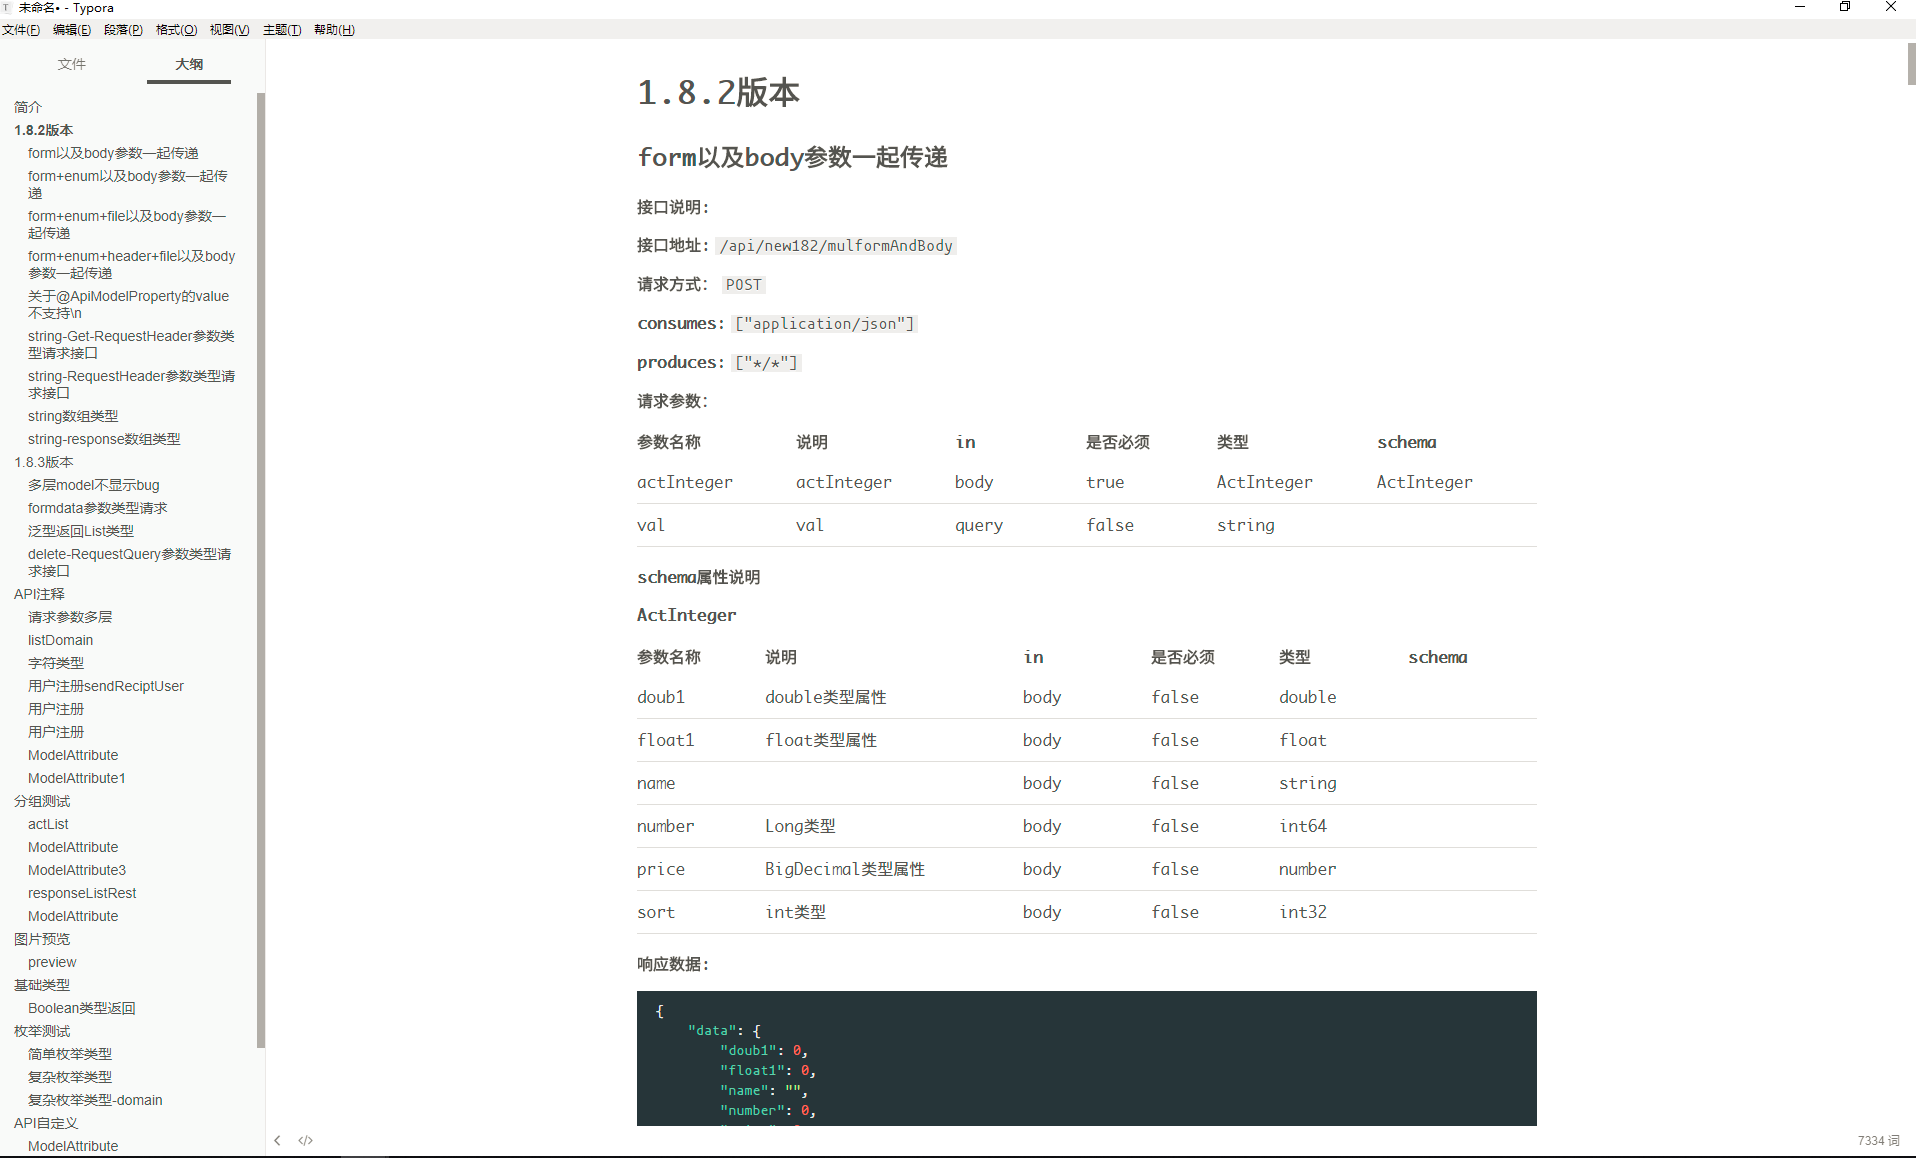Open preview item under 图片预览
This screenshot has width=1916, height=1158.
(x=52, y=962)
